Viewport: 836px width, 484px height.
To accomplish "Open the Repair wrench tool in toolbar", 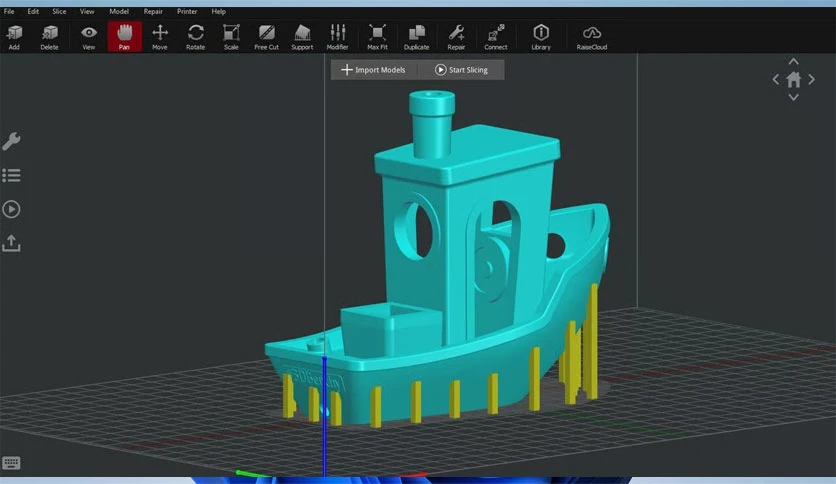I will click(x=456, y=37).
